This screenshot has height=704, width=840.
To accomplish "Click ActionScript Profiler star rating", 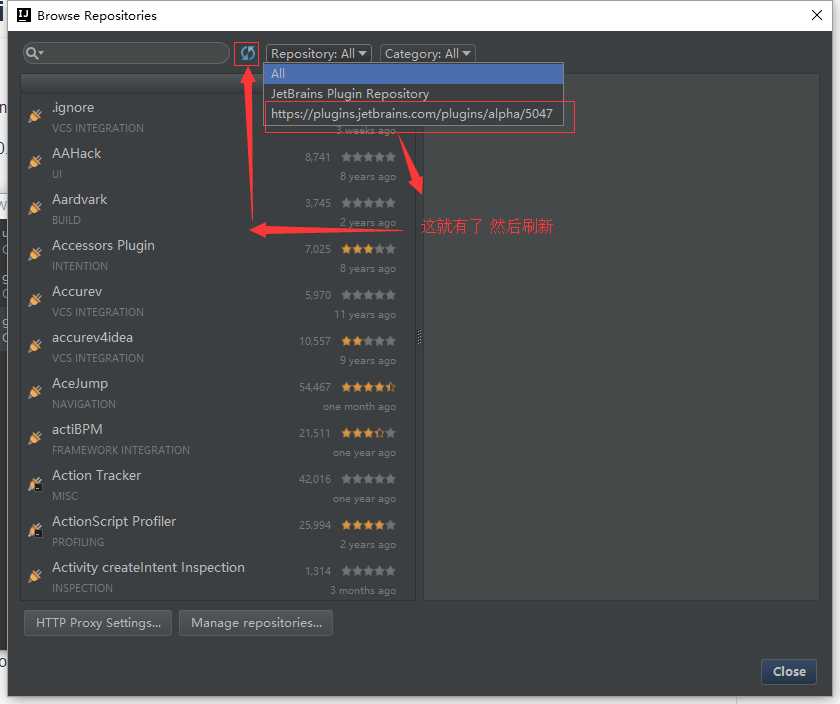I will pos(369,525).
